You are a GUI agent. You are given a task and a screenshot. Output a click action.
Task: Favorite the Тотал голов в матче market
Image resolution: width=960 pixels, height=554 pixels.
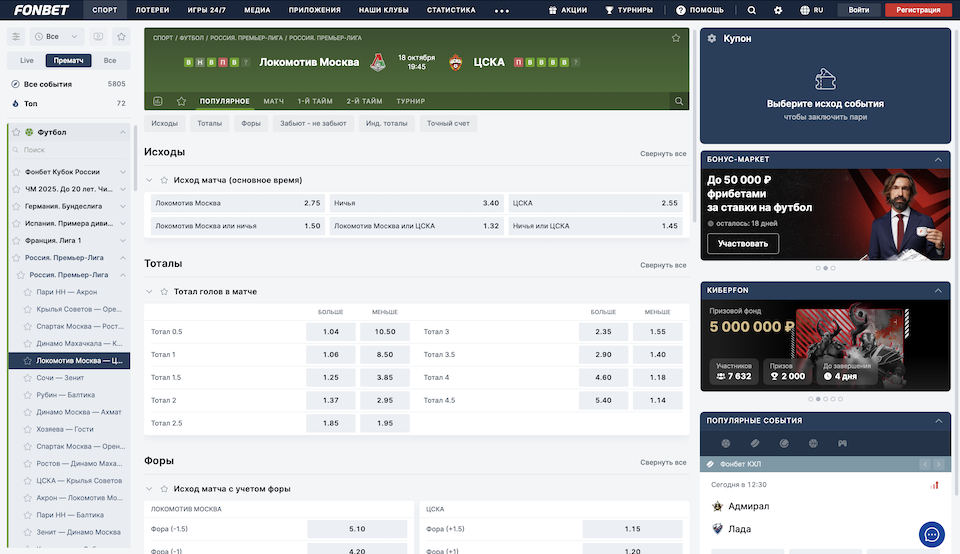pos(164,291)
